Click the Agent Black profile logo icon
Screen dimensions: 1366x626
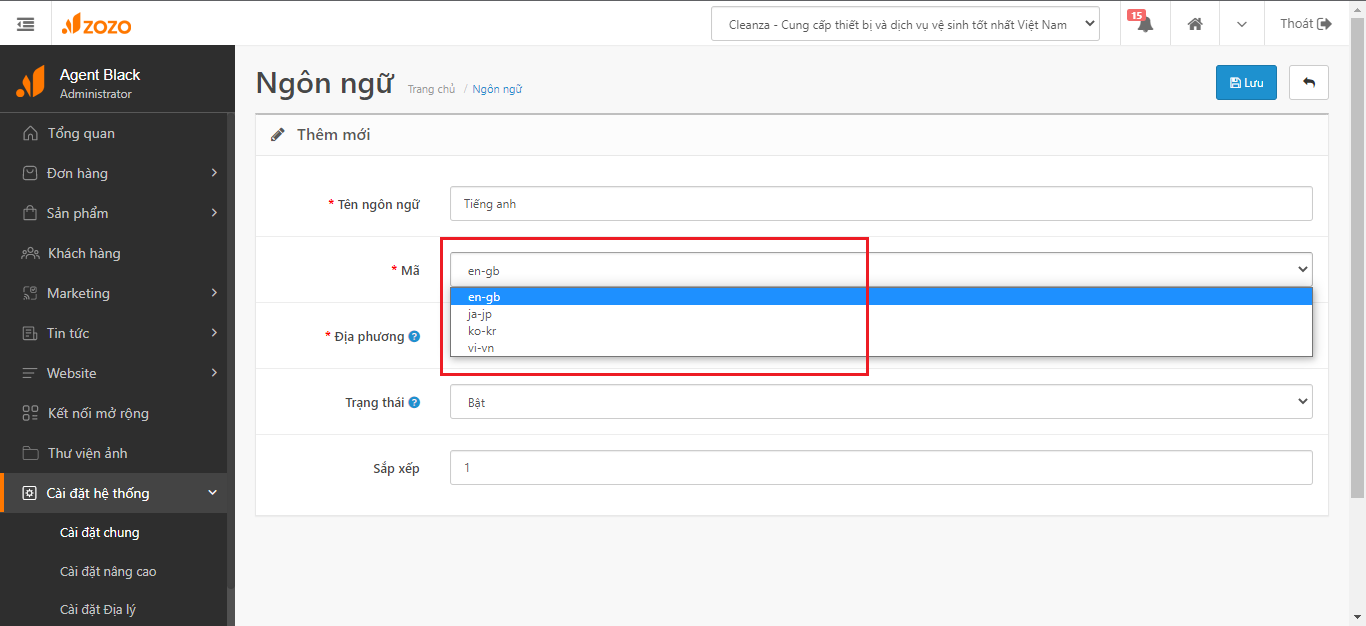[30, 81]
